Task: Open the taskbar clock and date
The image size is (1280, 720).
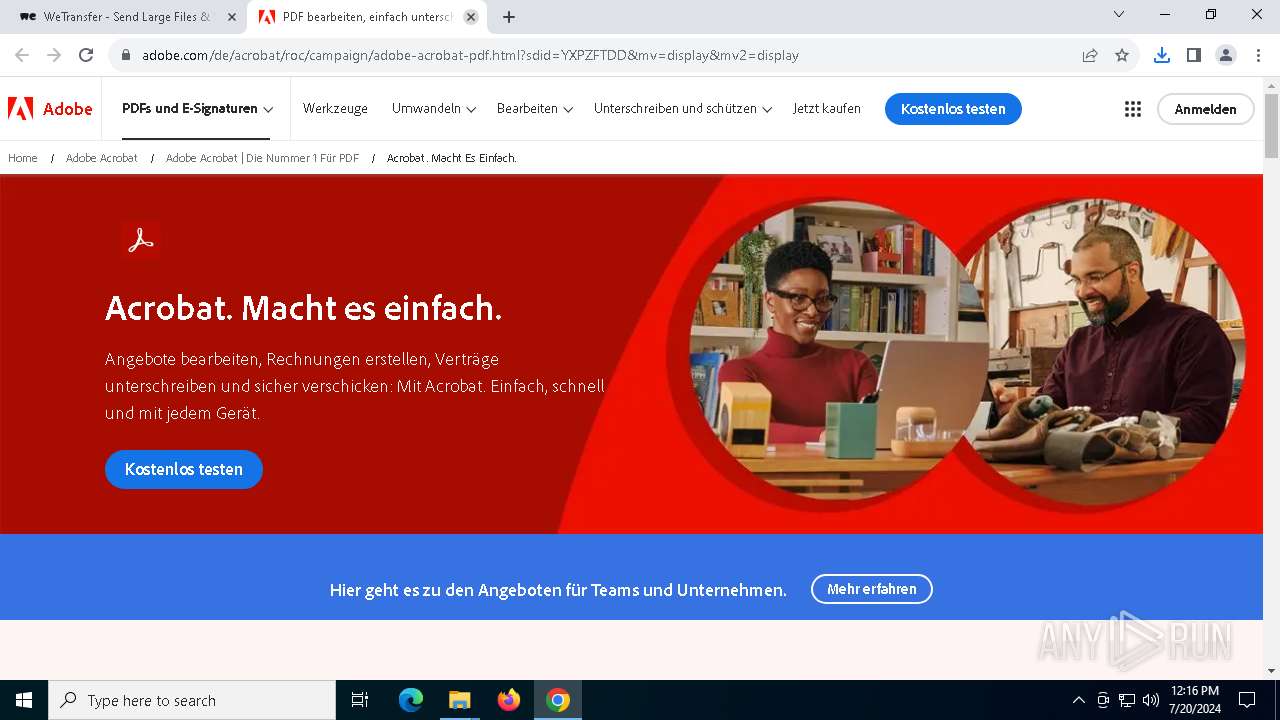Action: pyautogui.click(x=1194, y=700)
